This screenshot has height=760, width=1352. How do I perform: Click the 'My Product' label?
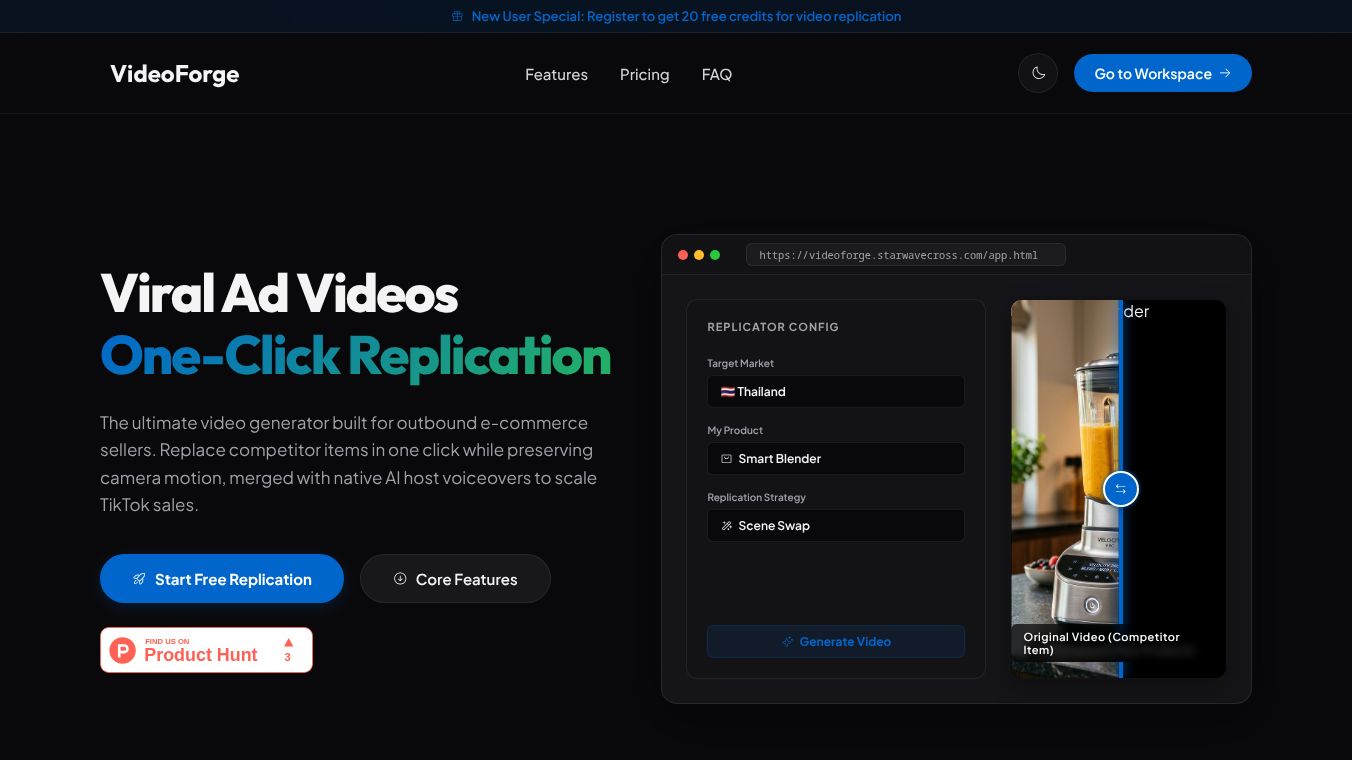[x=735, y=430]
